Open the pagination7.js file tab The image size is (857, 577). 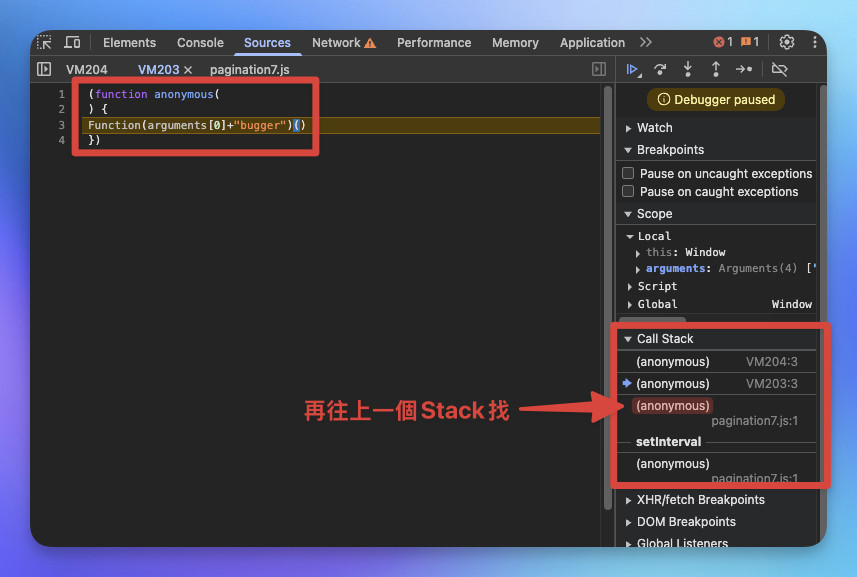click(250, 70)
